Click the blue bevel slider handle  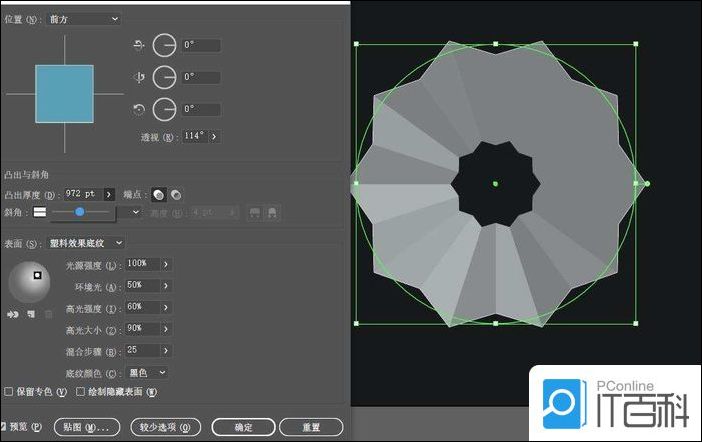[79, 212]
